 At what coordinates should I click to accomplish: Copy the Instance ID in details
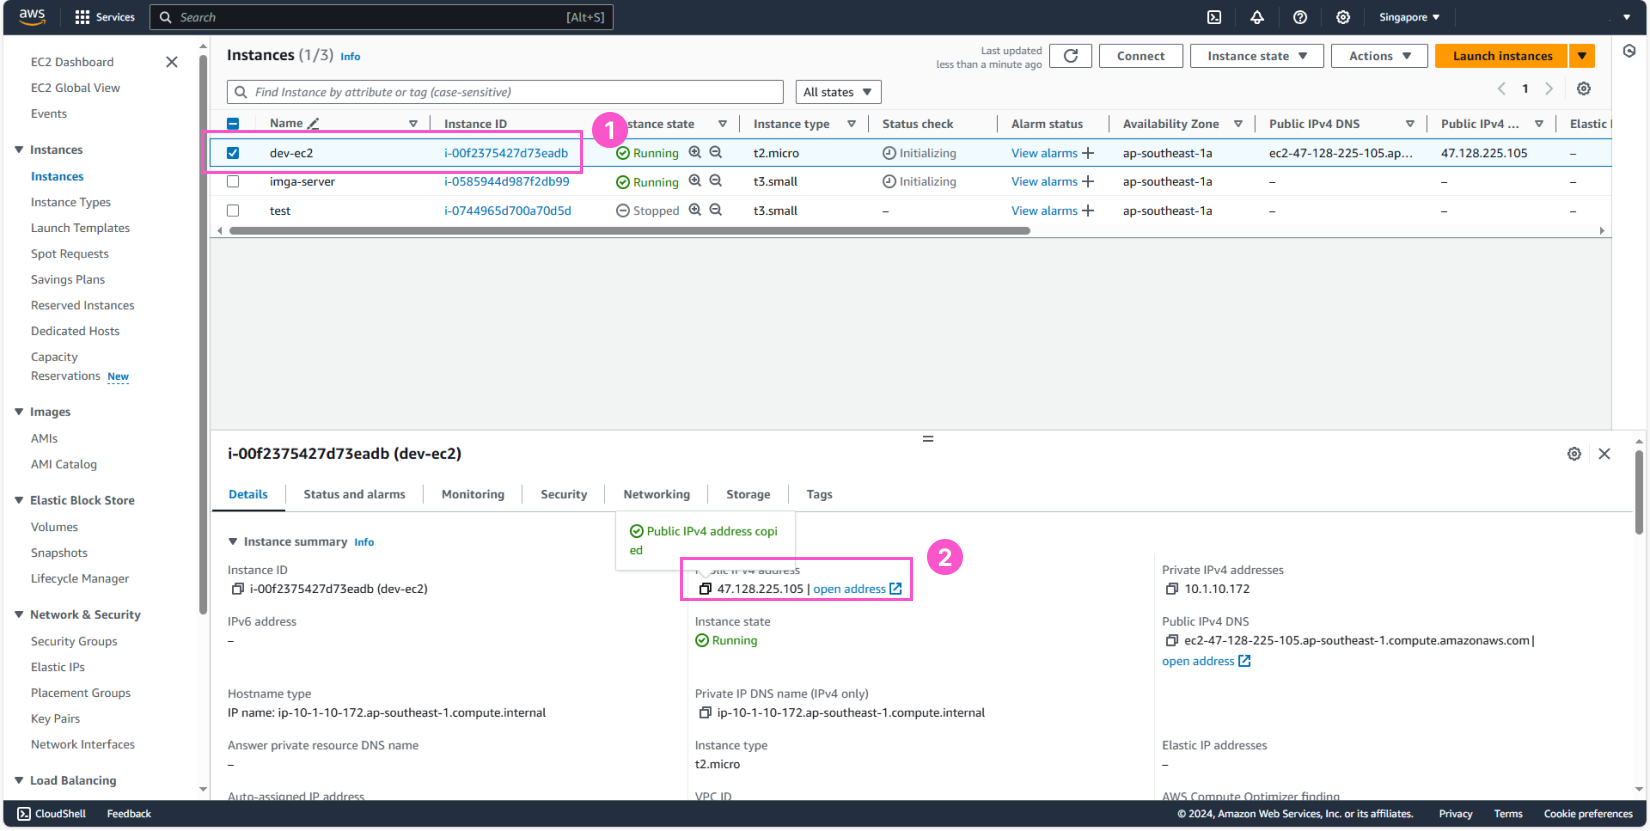pyautogui.click(x=238, y=589)
